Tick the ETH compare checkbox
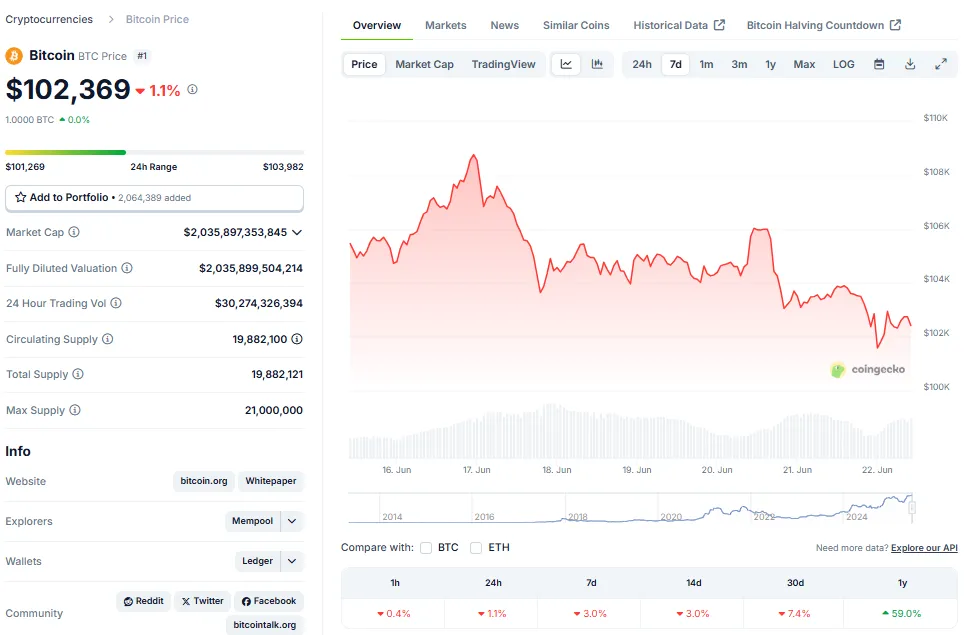Viewport: 973px width, 635px height. click(x=476, y=547)
